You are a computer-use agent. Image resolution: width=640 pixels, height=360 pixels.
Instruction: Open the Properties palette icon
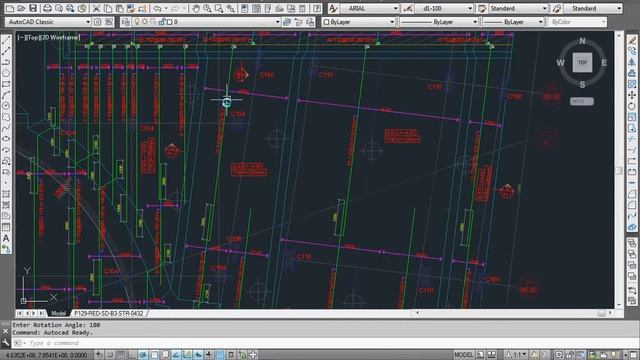pyautogui.click(x=244, y=8)
